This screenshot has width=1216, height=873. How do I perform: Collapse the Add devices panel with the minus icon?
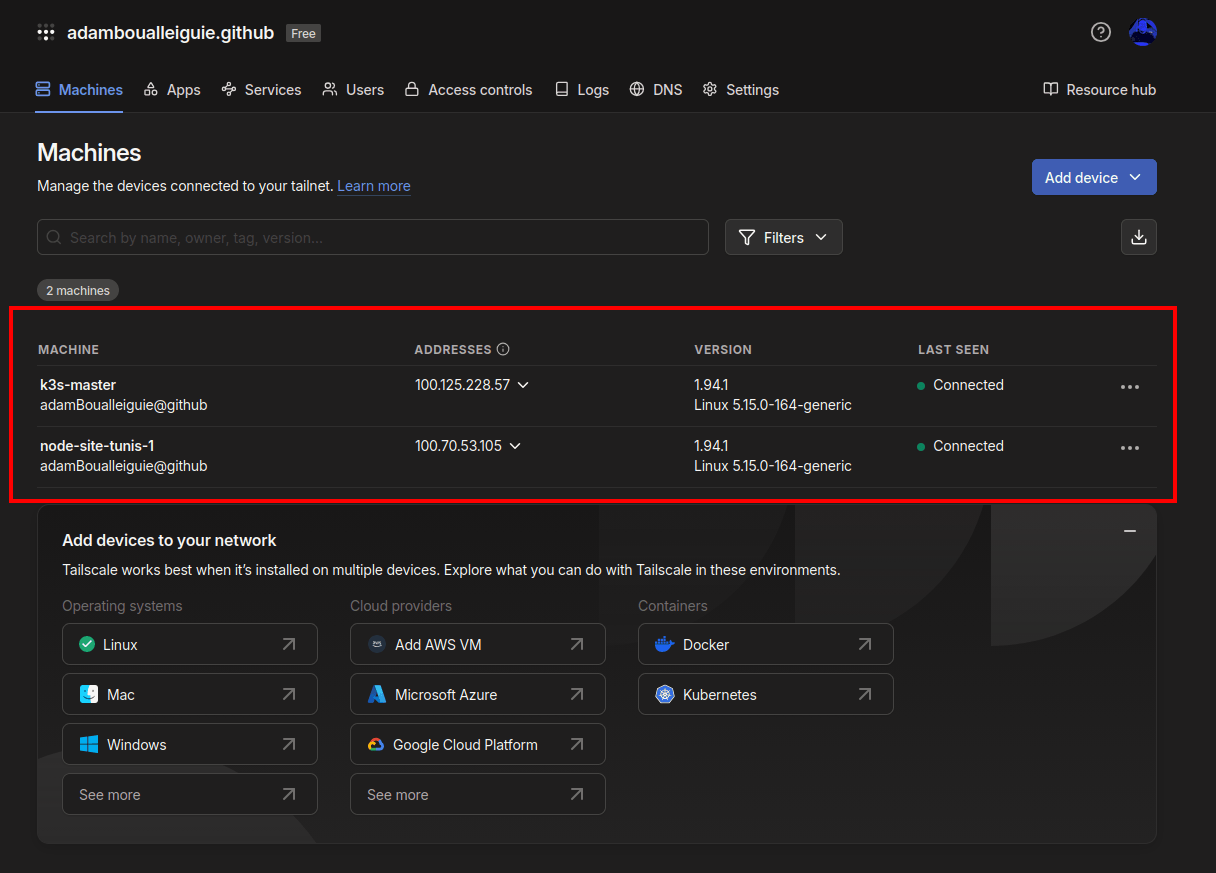(1130, 531)
